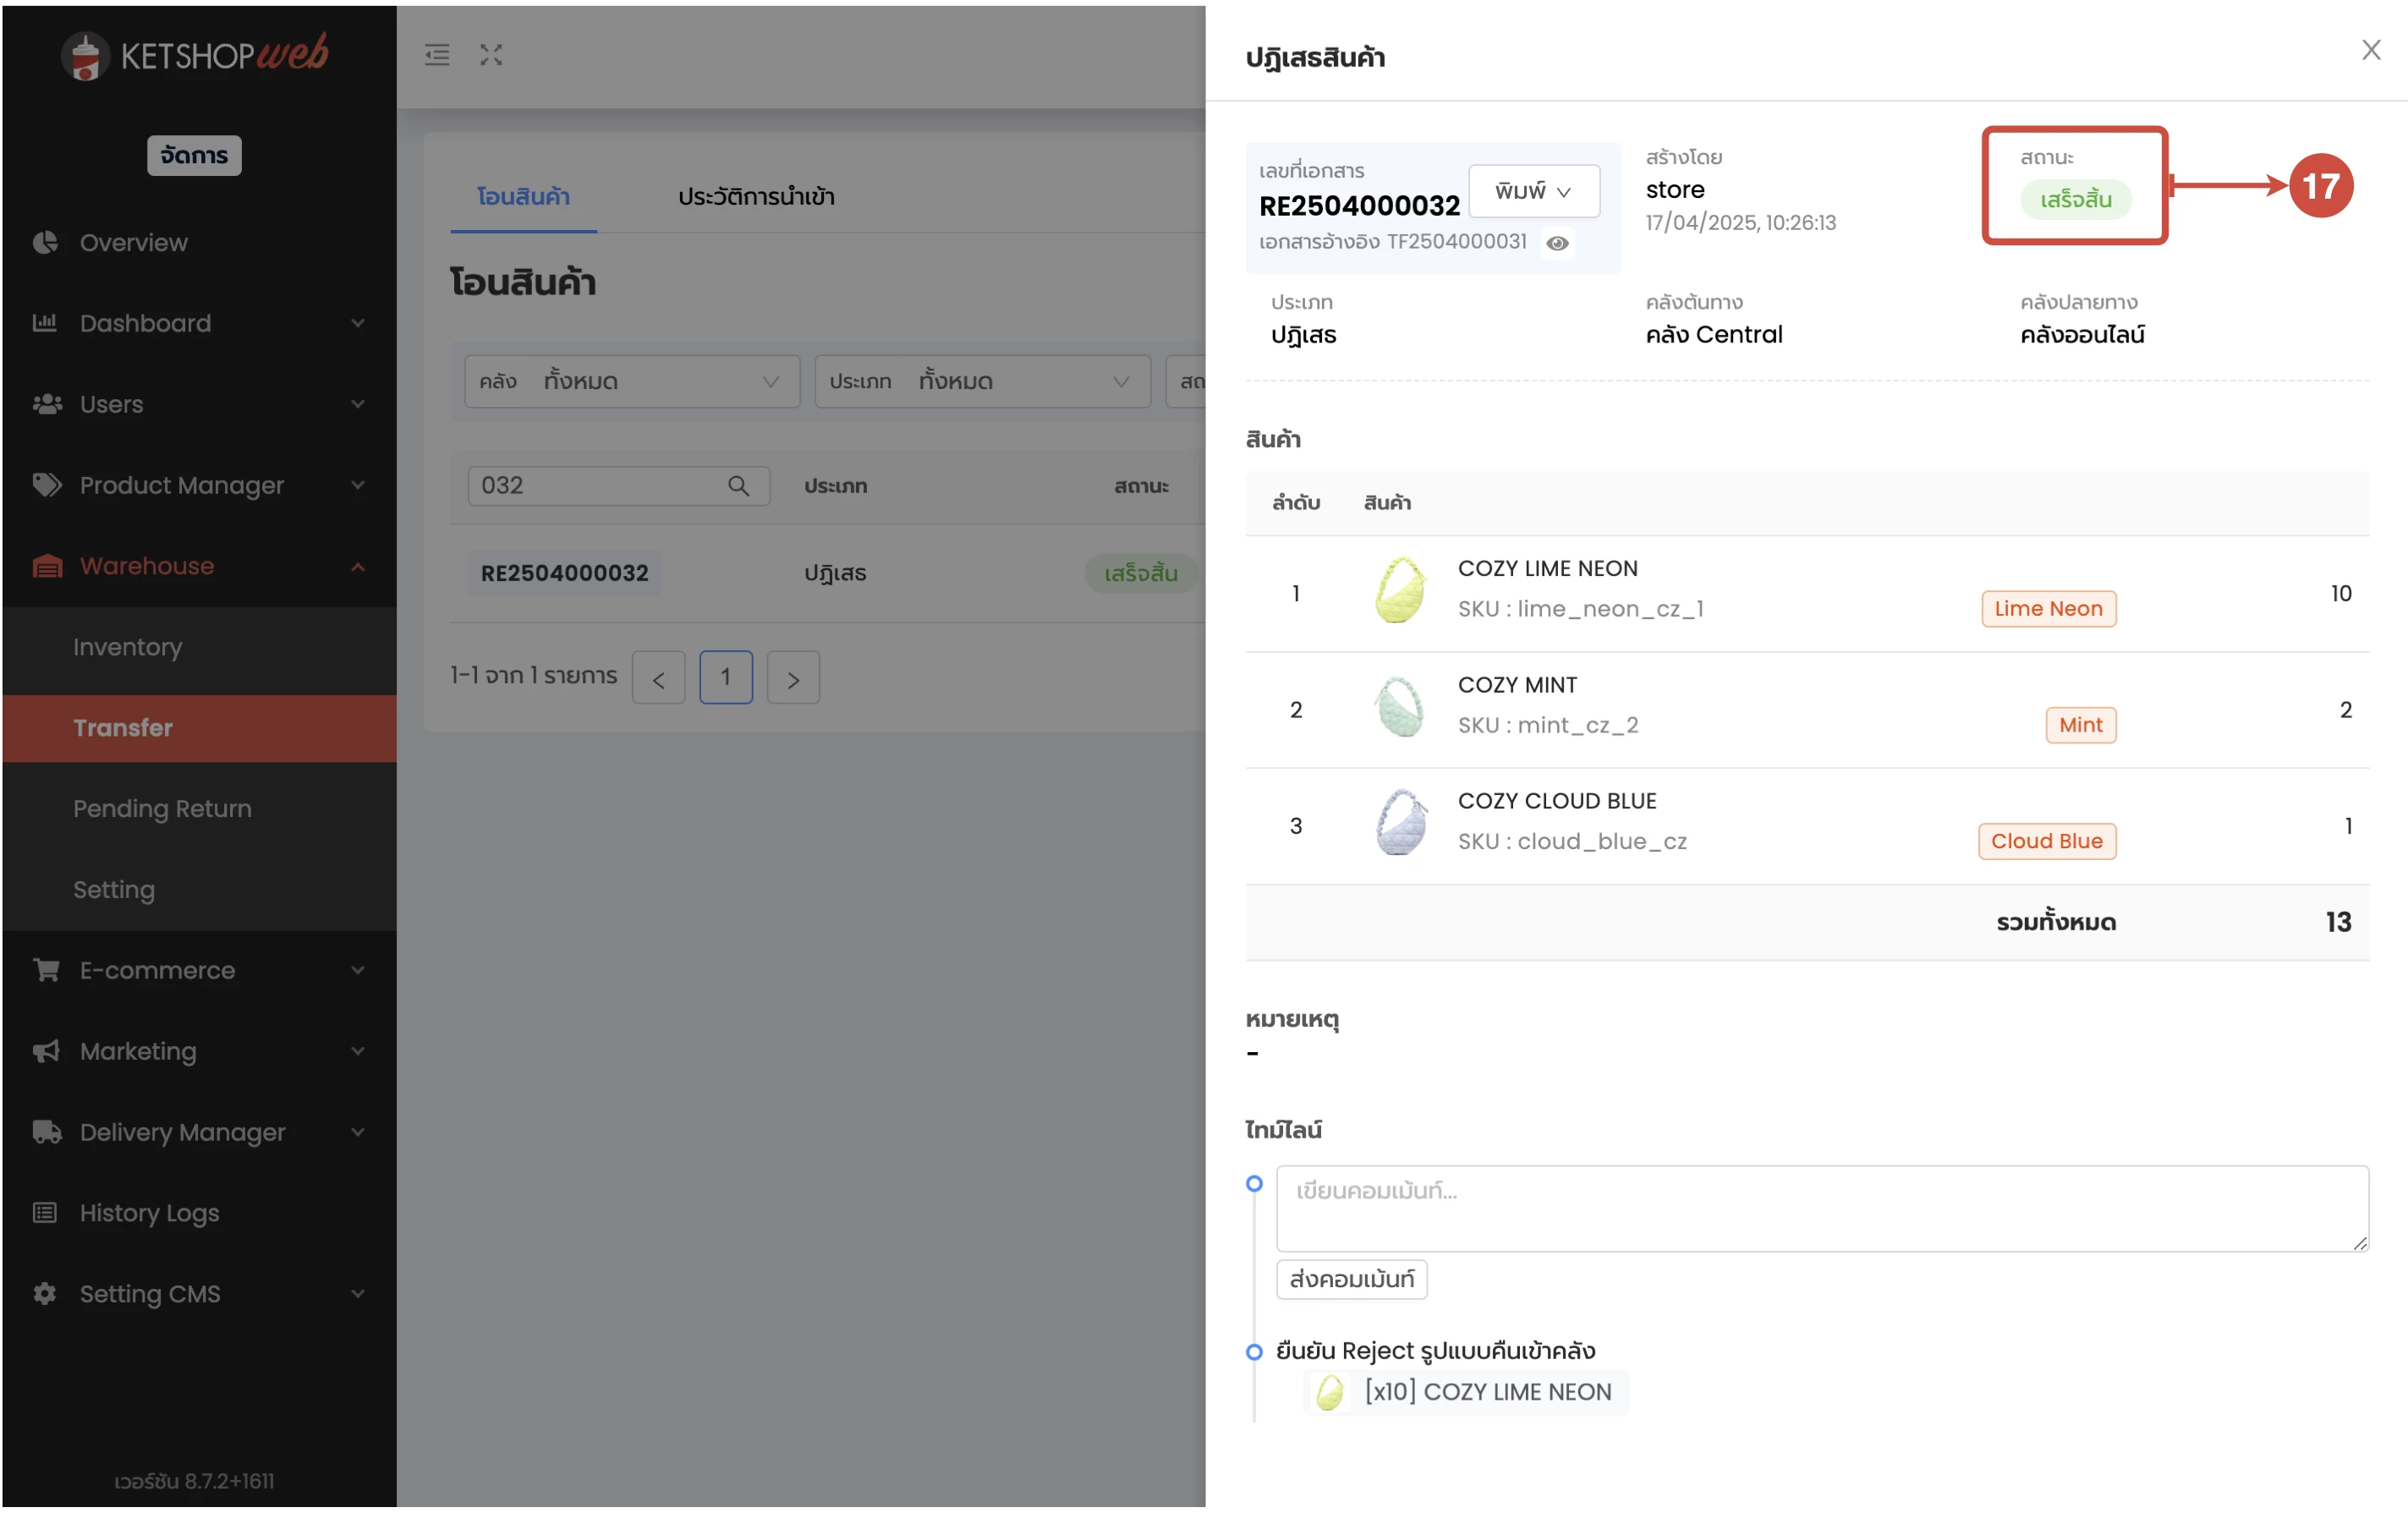
Task: Go to next page arrow
Action: point(793,679)
